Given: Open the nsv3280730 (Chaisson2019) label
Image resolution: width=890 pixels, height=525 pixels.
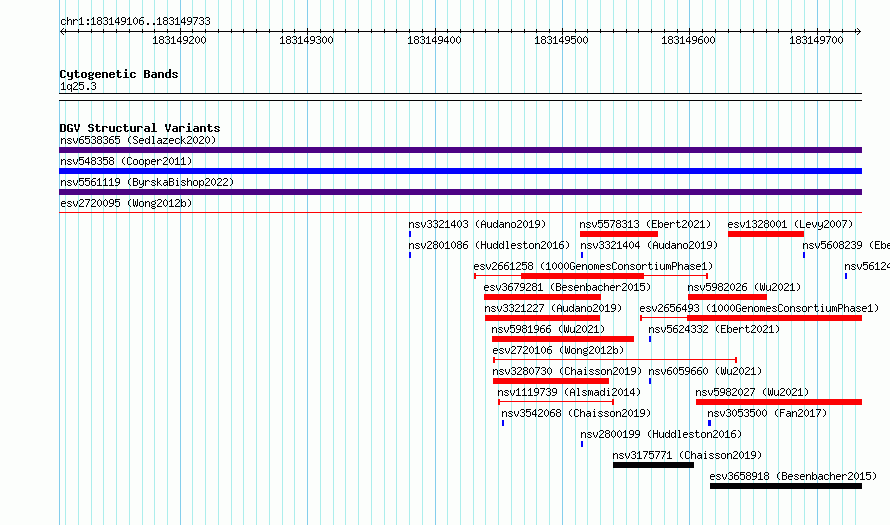Looking at the screenshot, I should [x=567, y=371].
